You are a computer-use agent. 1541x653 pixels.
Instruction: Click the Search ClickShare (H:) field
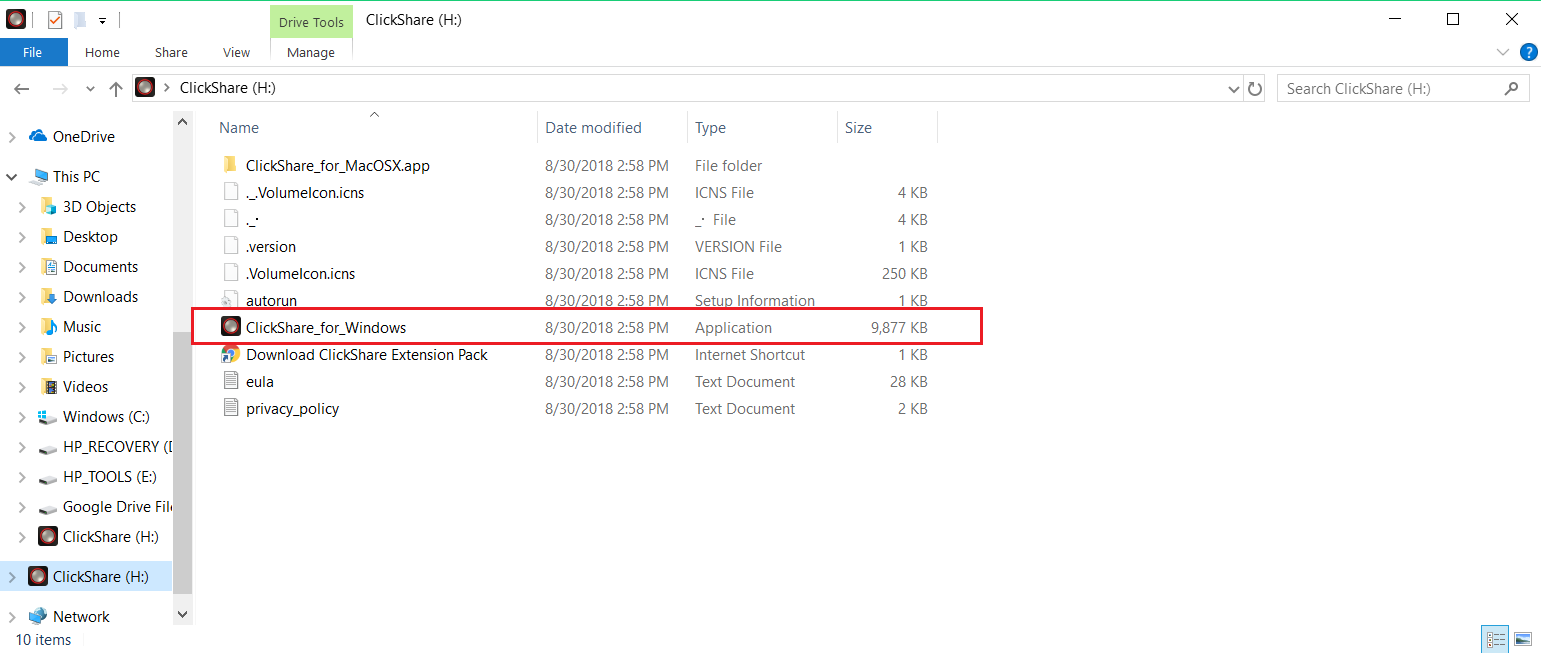1403,88
